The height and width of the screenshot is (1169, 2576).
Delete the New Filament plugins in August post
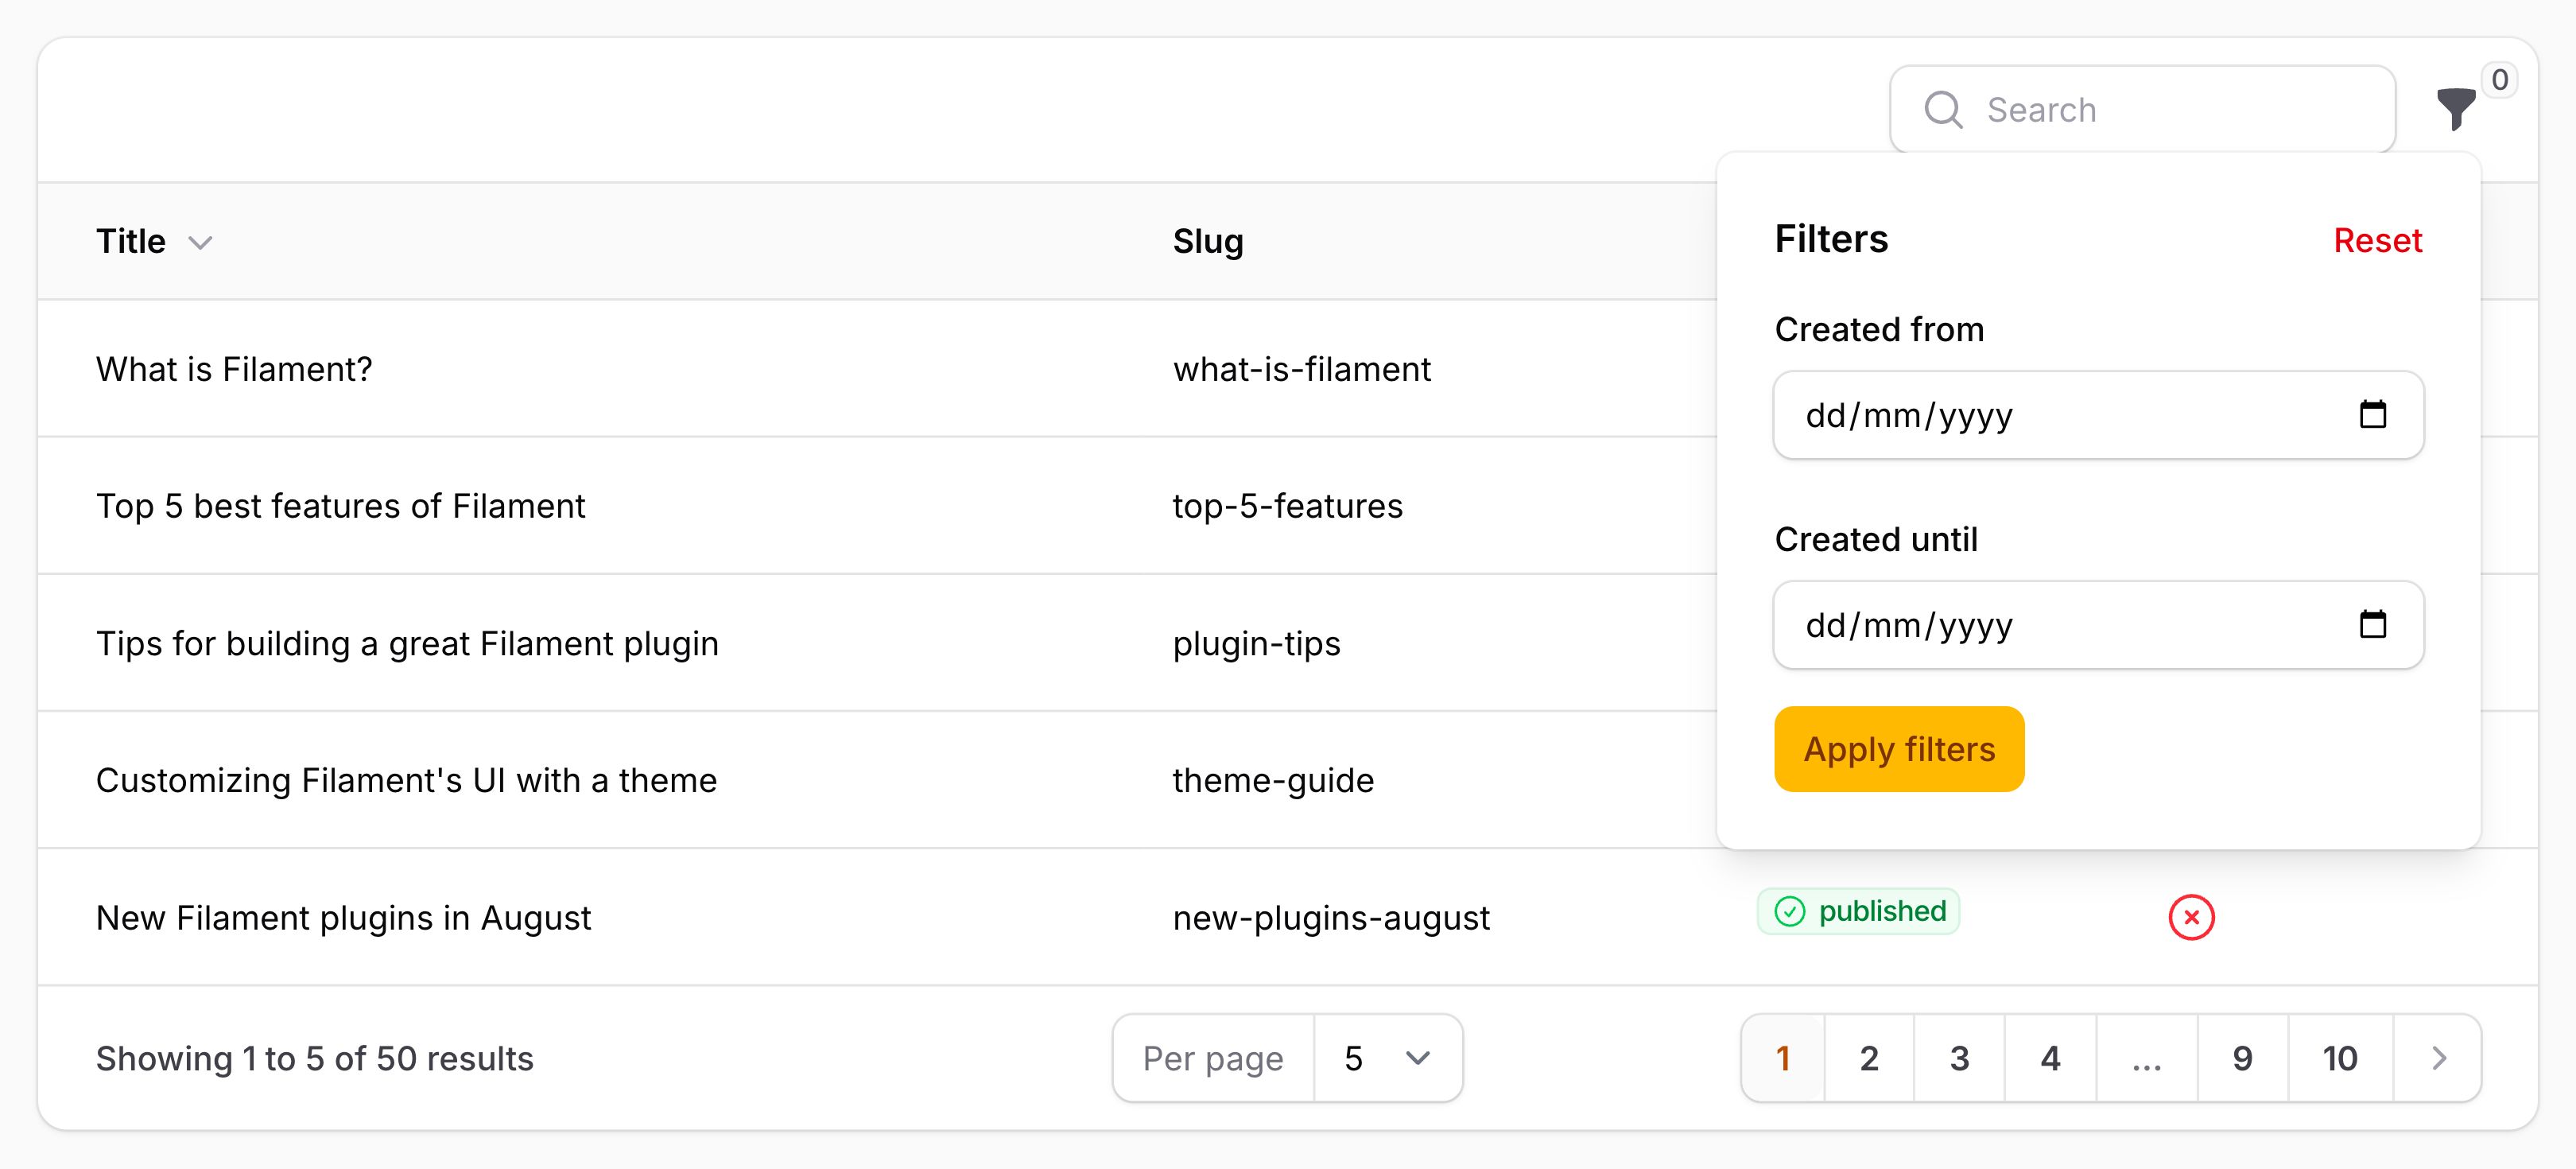pyautogui.click(x=2191, y=917)
